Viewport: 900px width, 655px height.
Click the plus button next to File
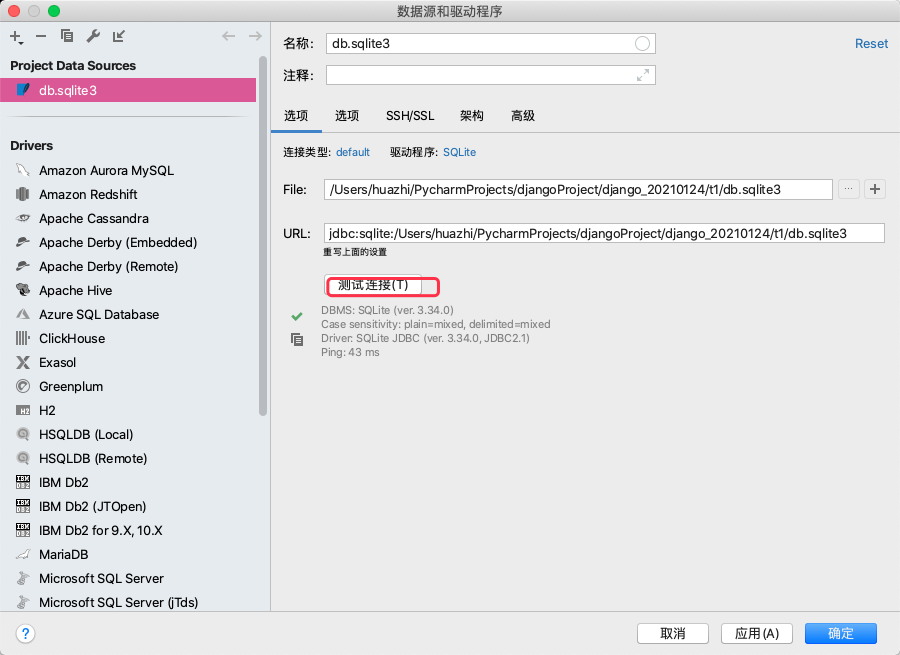pyautogui.click(x=875, y=189)
